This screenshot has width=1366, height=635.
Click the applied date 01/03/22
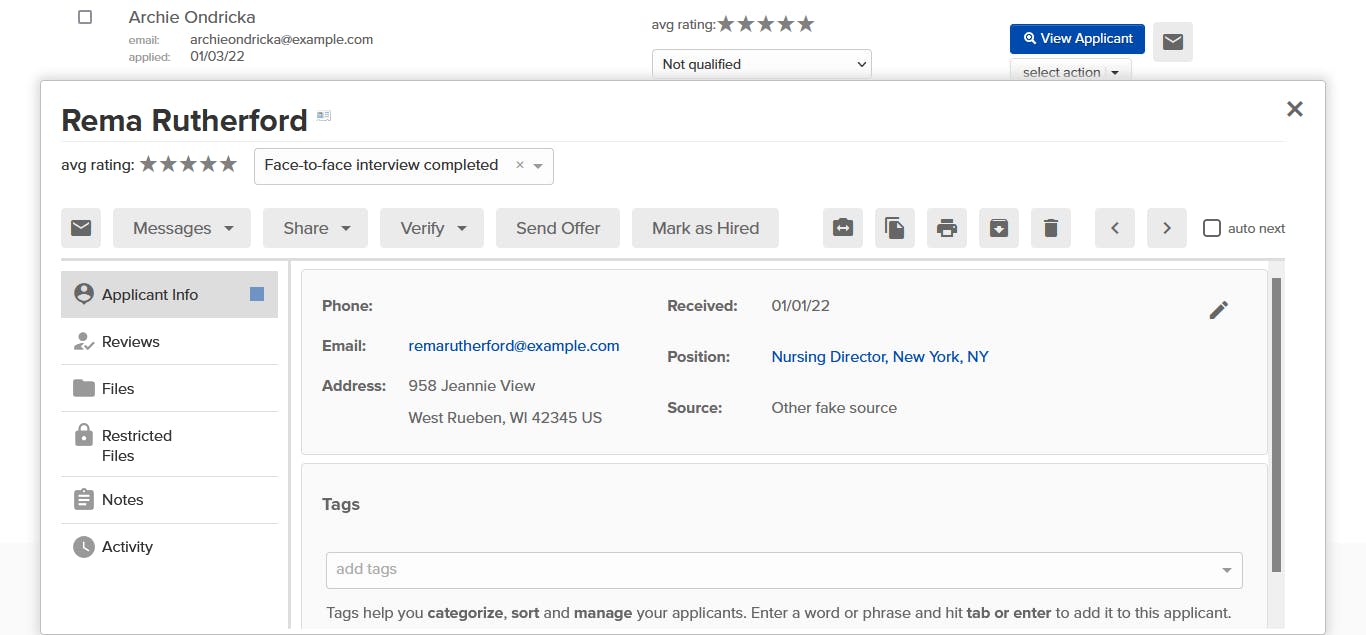point(217,57)
